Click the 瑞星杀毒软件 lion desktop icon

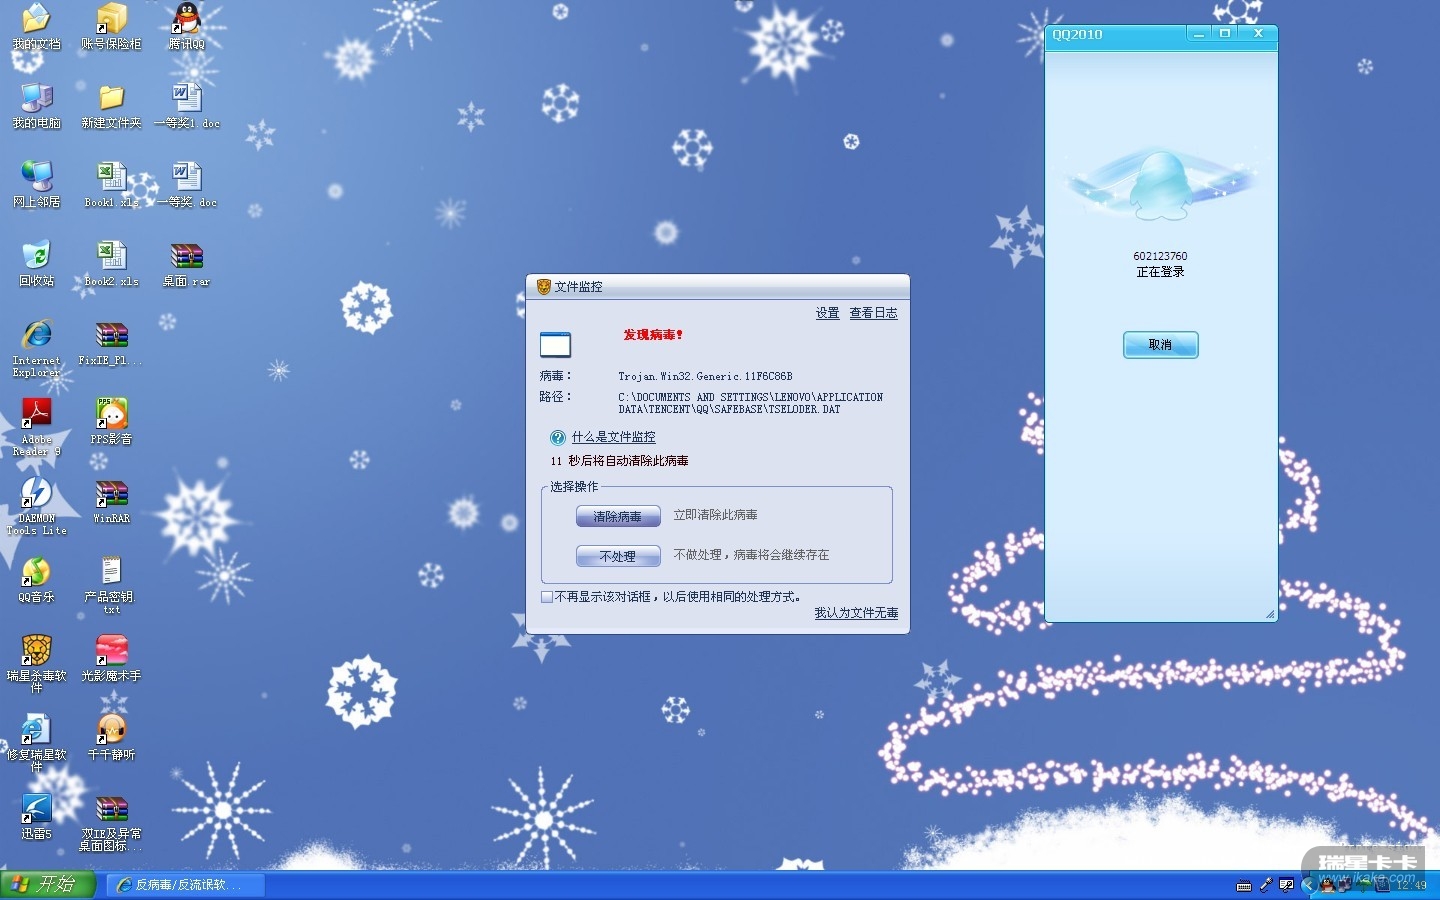[36, 664]
